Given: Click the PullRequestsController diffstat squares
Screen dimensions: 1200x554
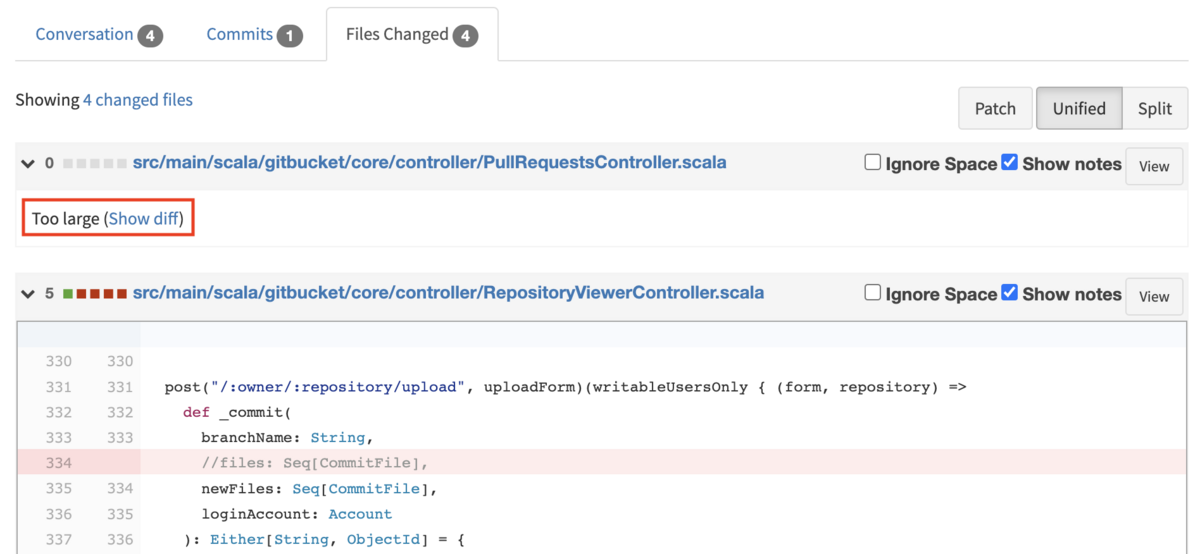Looking at the screenshot, I should [x=95, y=163].
